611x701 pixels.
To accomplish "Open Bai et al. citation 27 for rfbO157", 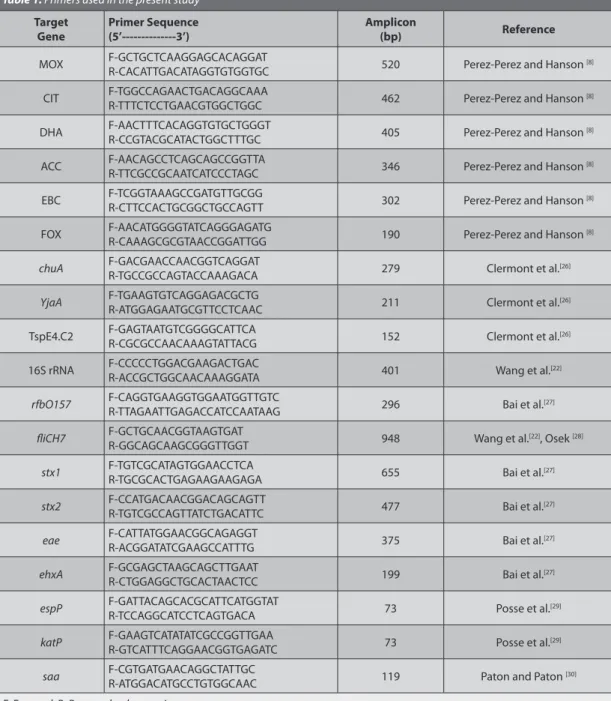I will [549, 402].
